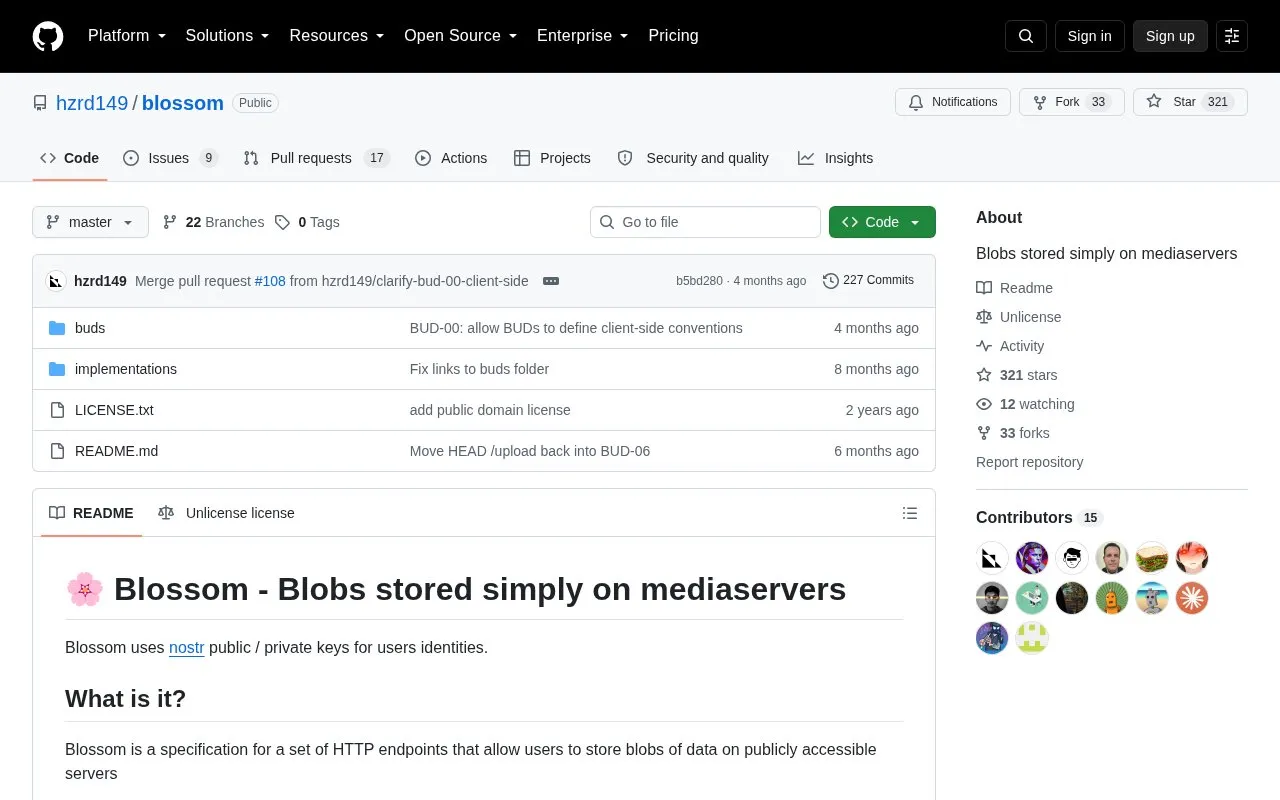Expand the Platform menu
The width and height of the screenshot is (1280, 800).
pos(126,36)
